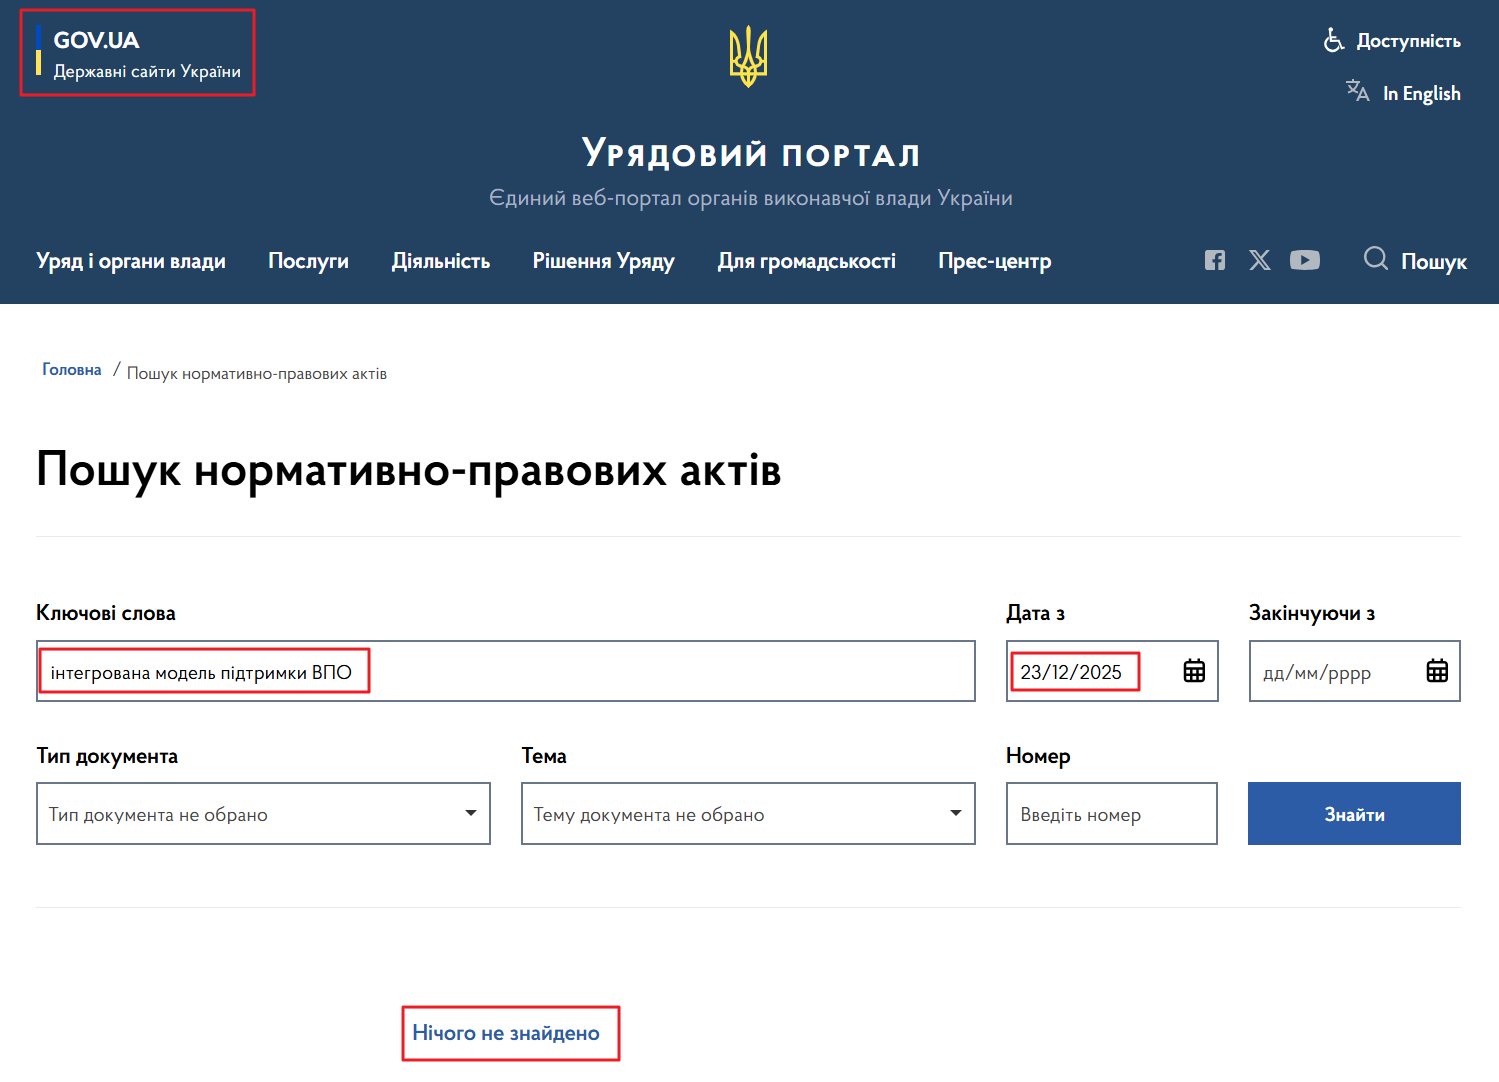Image resolution: width=1499 pixels, height=1082 pixels.
Task: Click the 'Нічого не знайдено' result text
Action: [506, 1033]
